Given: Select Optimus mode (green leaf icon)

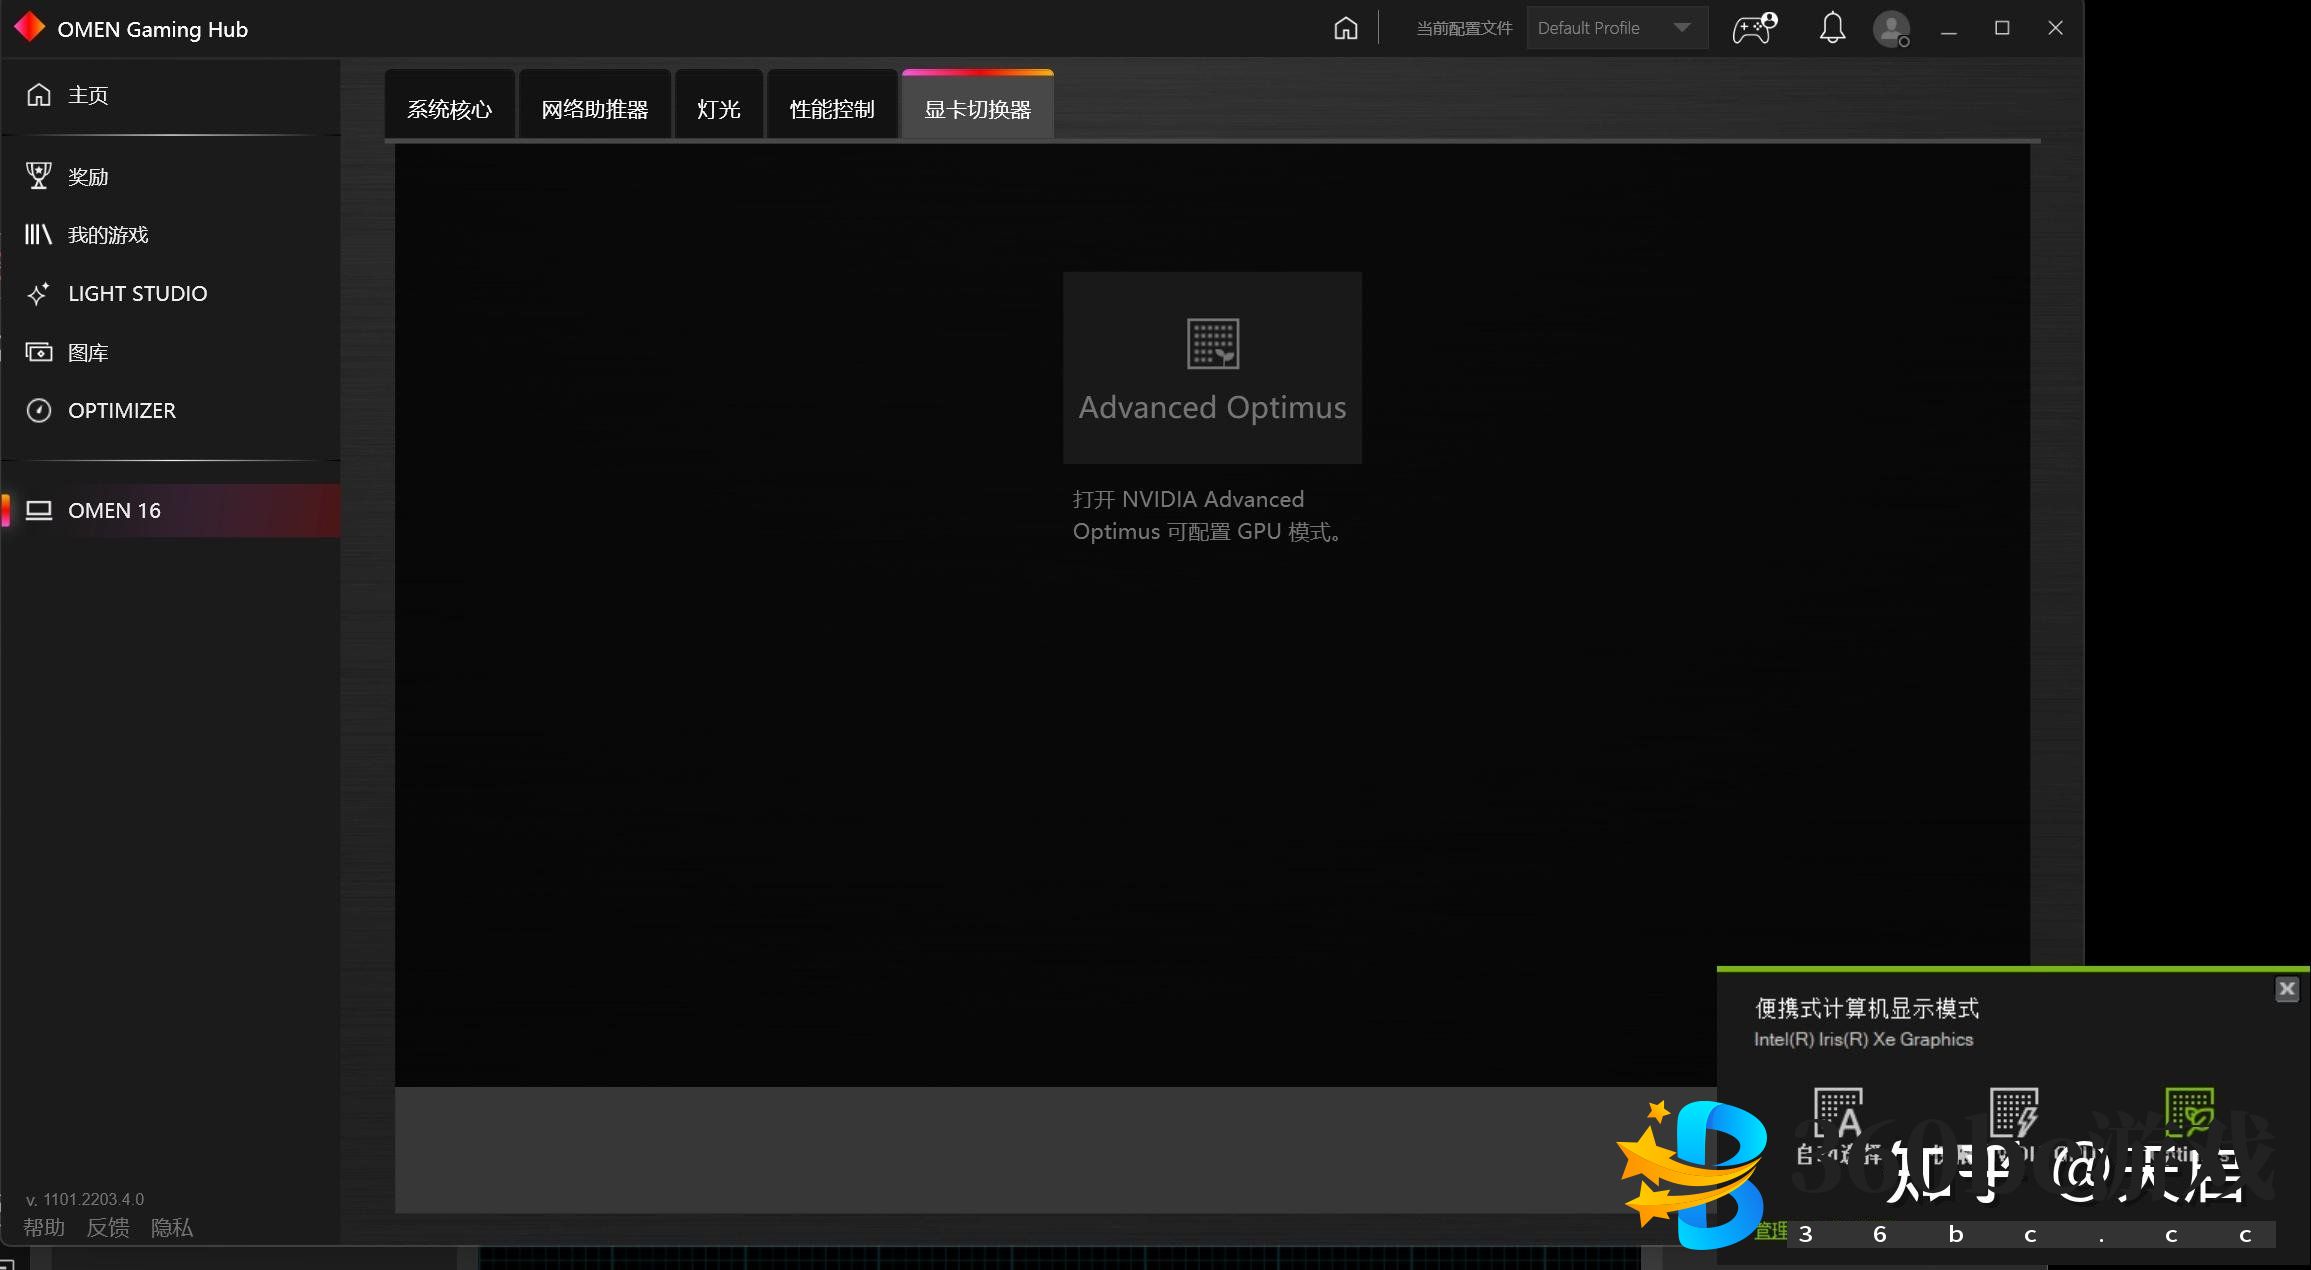Looking at the screenshot, I should tap(2189, 1113).
